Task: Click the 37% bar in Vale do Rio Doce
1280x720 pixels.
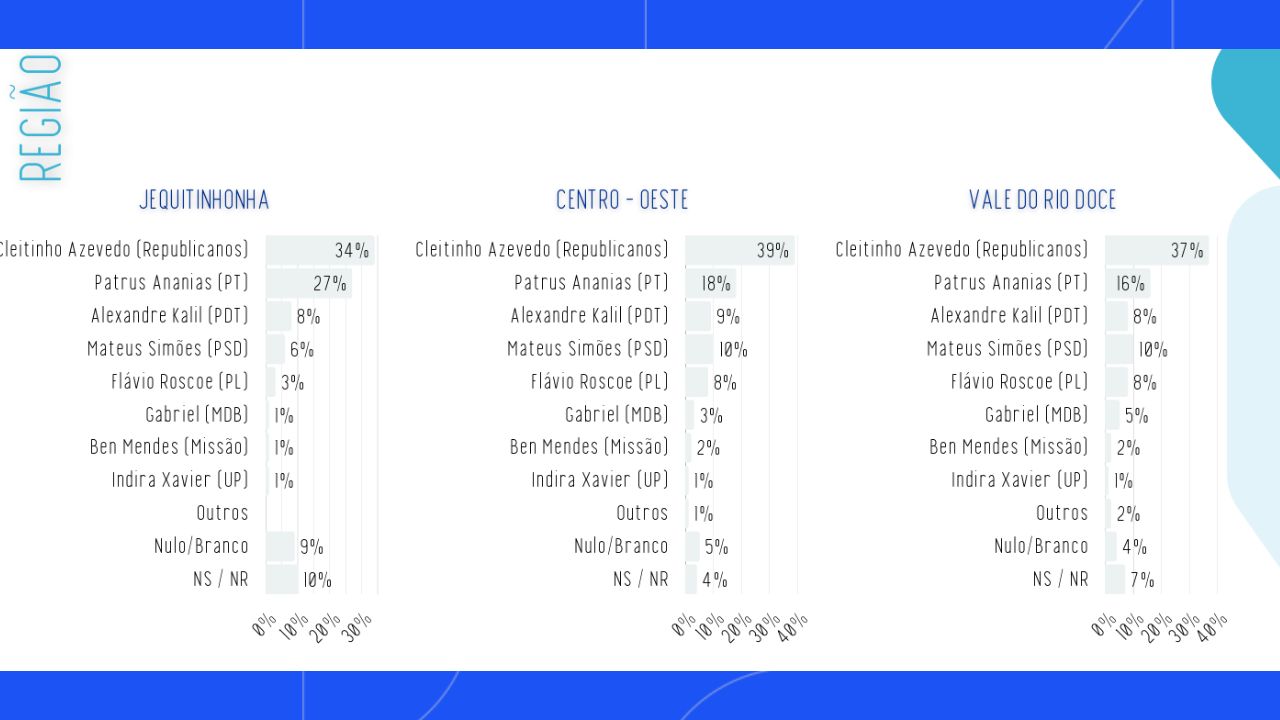Action: 1157,250
